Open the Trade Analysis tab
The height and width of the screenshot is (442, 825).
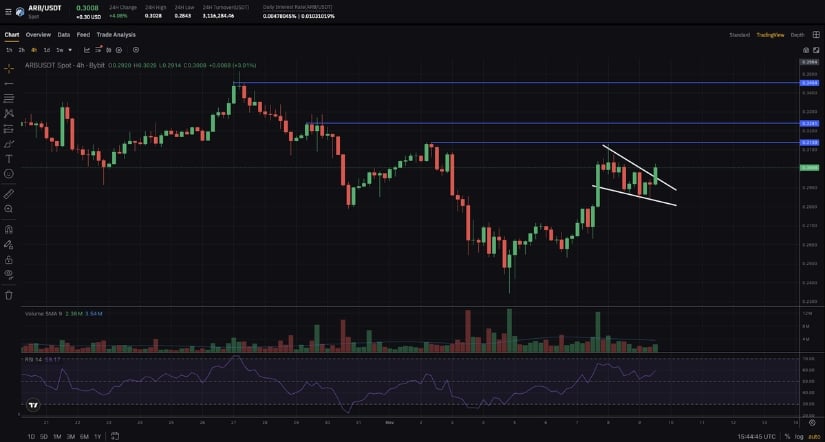tap(116, 35)
